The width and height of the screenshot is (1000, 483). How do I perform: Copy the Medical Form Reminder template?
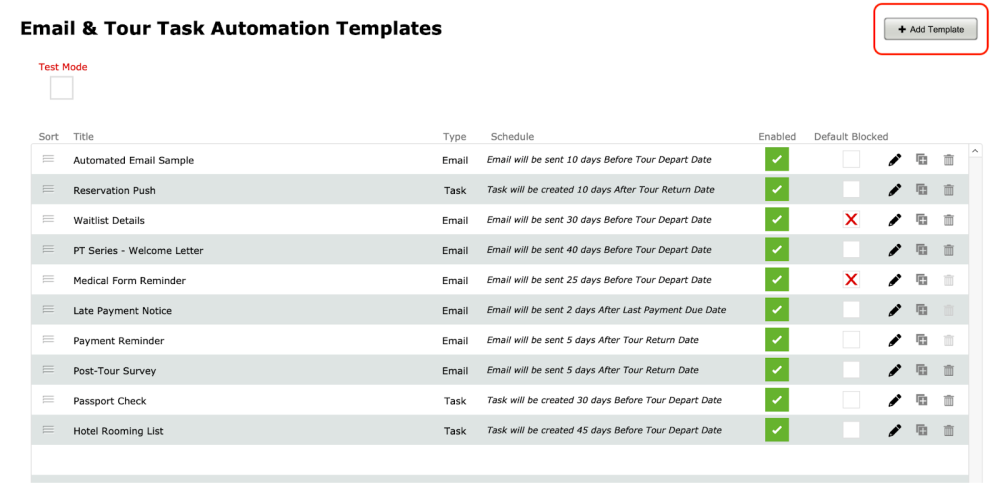point(922,280)
